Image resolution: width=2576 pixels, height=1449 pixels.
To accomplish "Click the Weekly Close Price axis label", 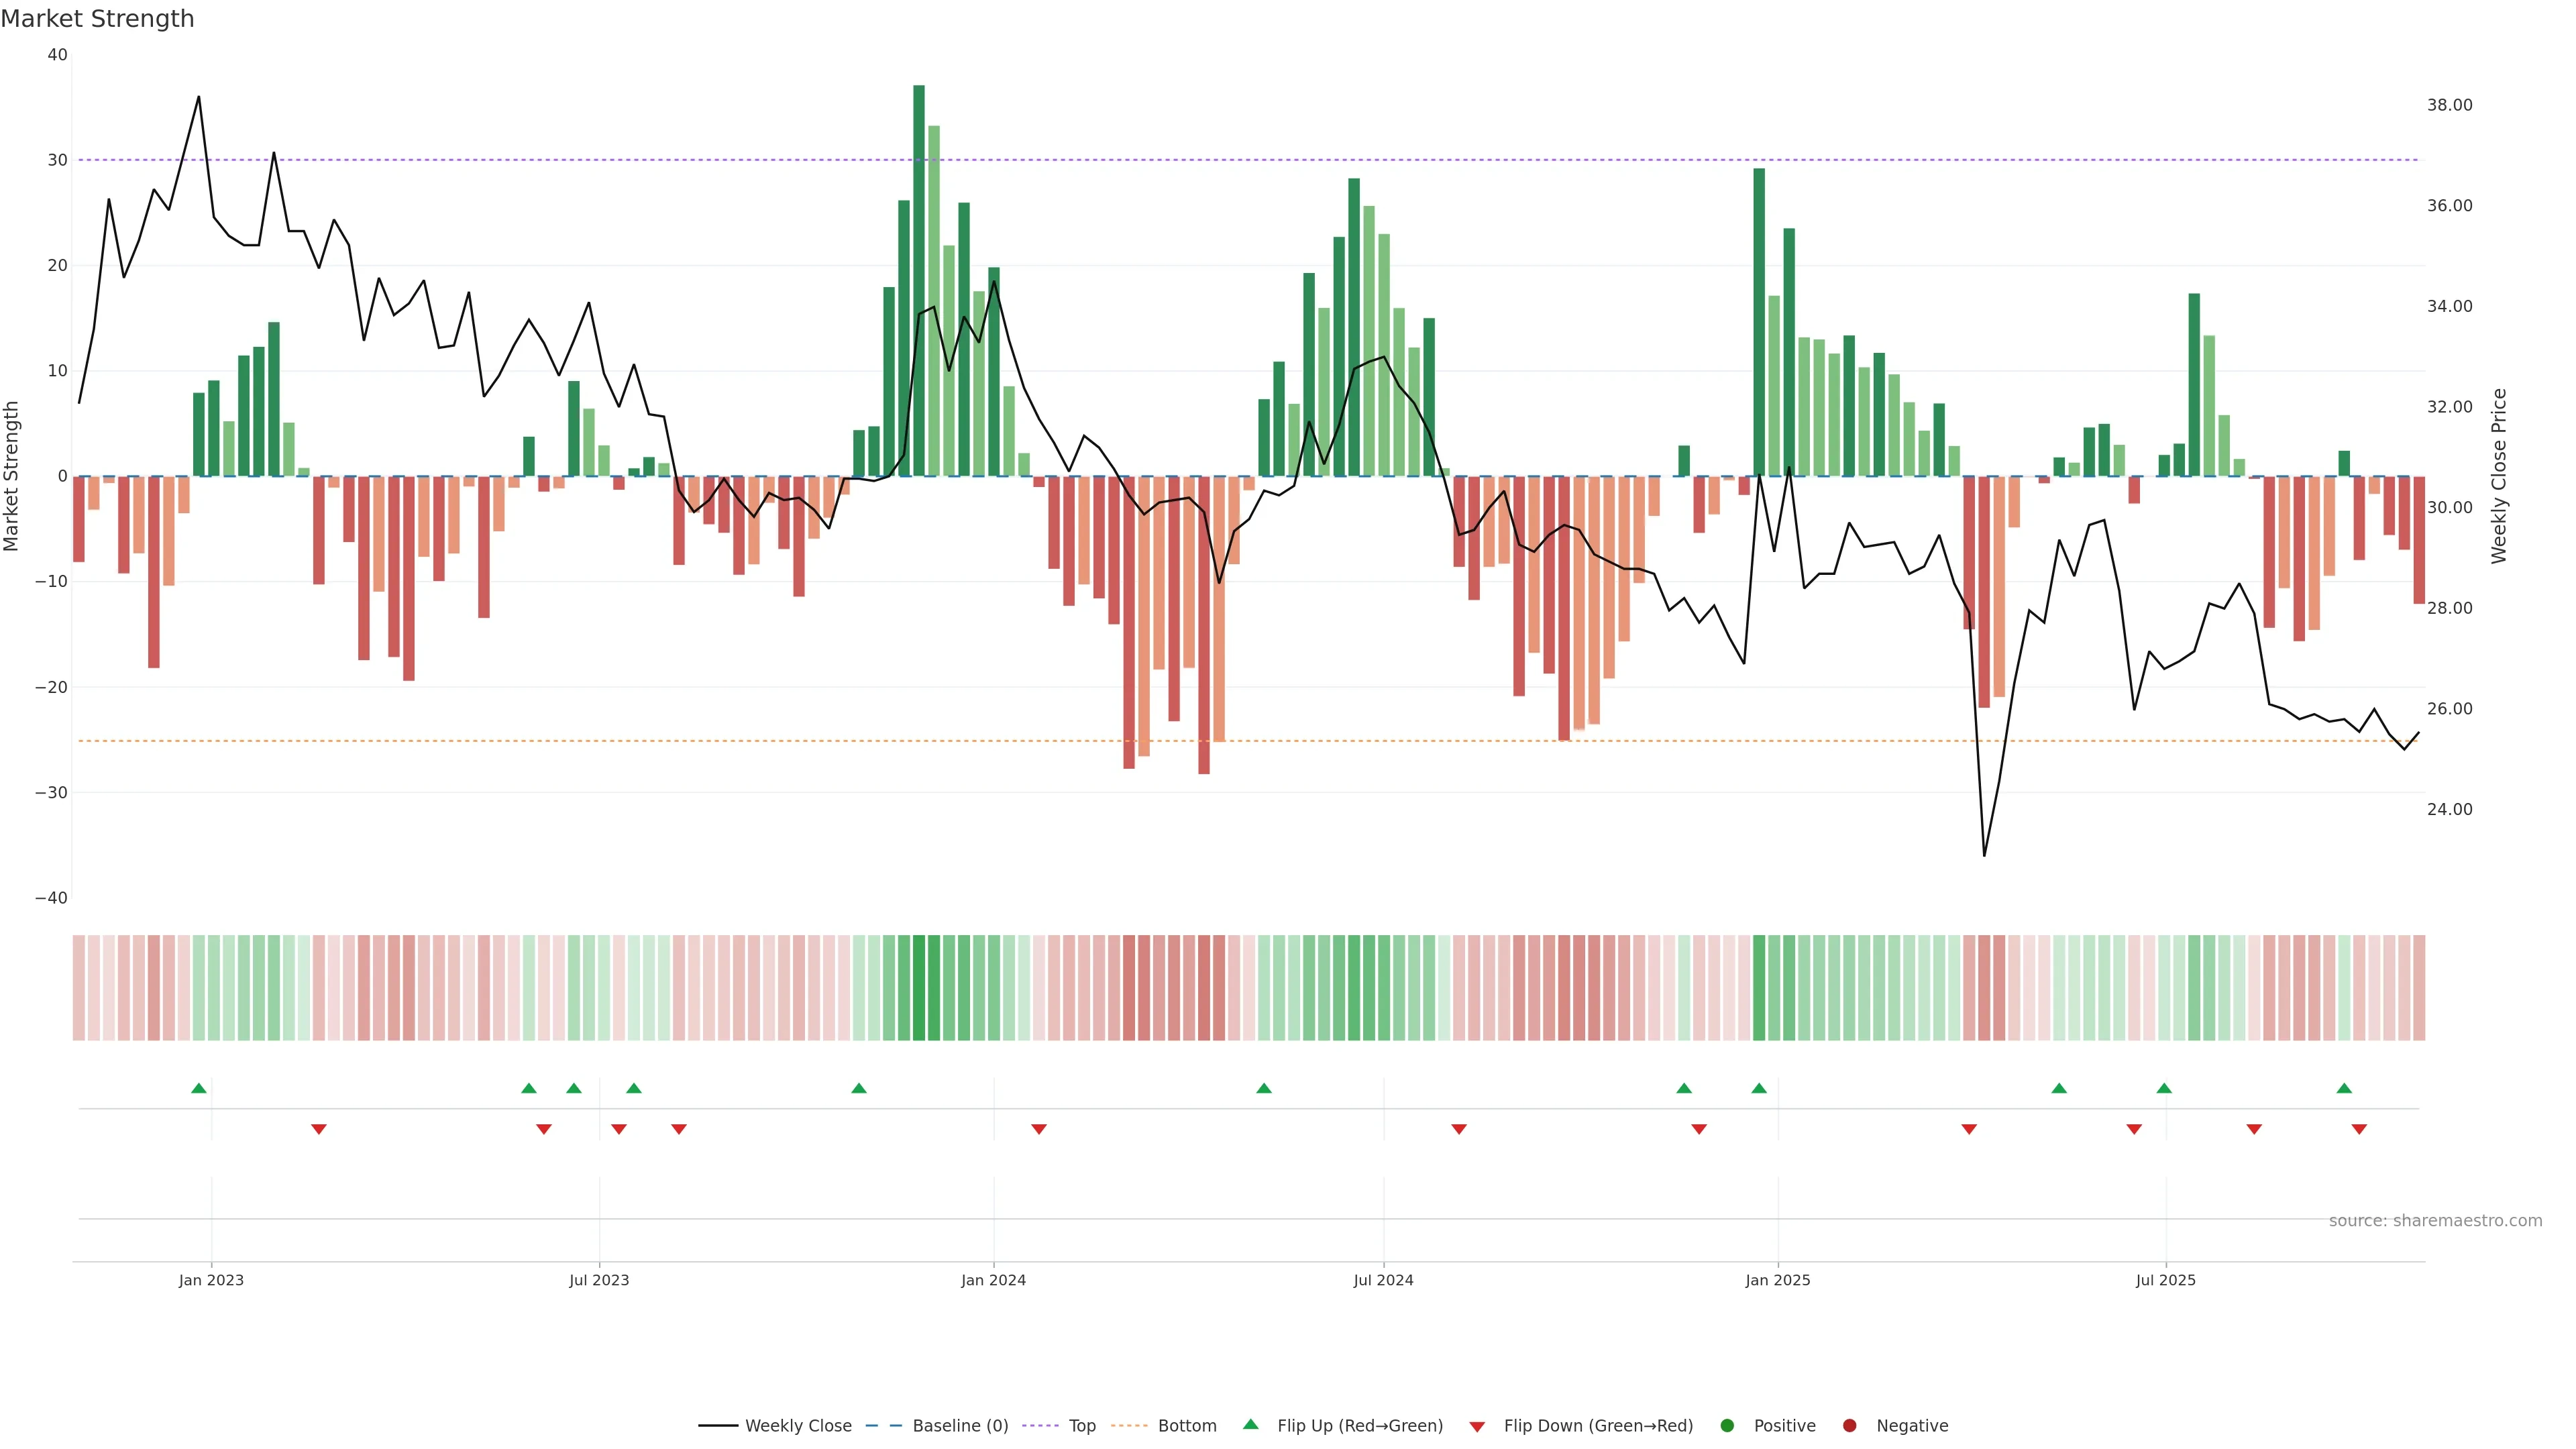I will (2499, 476).
